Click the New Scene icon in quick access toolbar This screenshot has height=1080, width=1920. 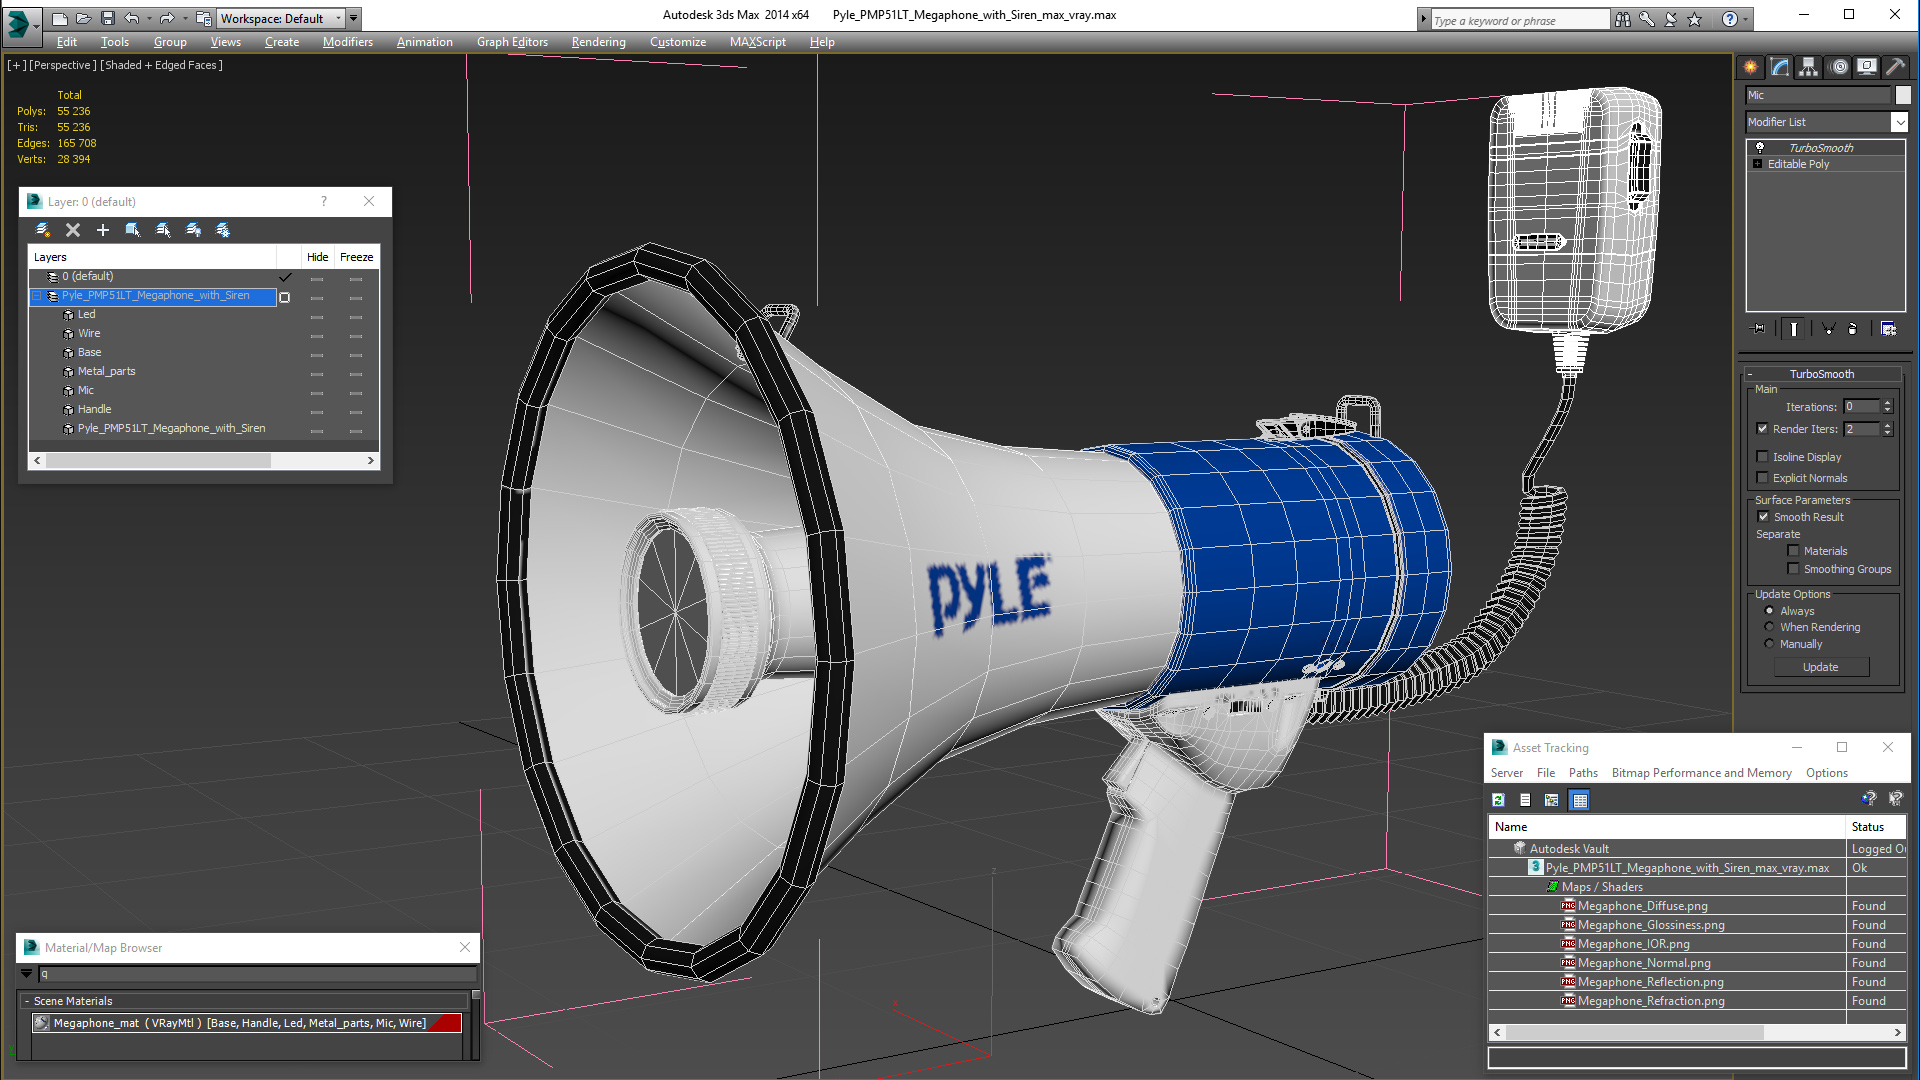click(x=60, y=18)
